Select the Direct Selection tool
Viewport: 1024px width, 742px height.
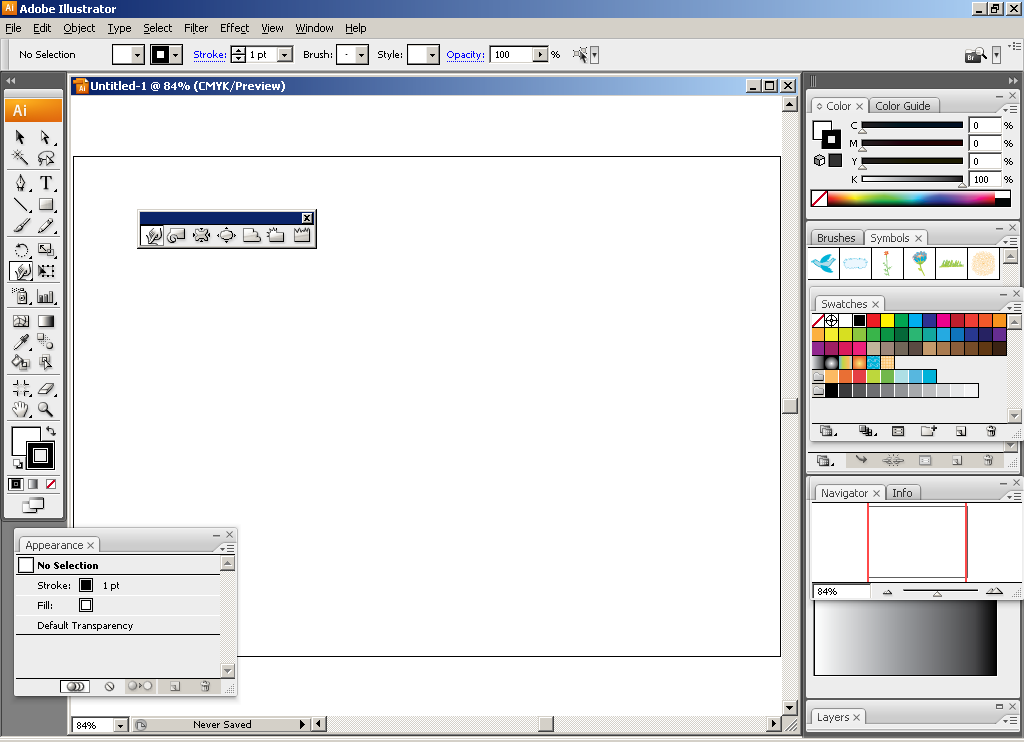(45, 137)
